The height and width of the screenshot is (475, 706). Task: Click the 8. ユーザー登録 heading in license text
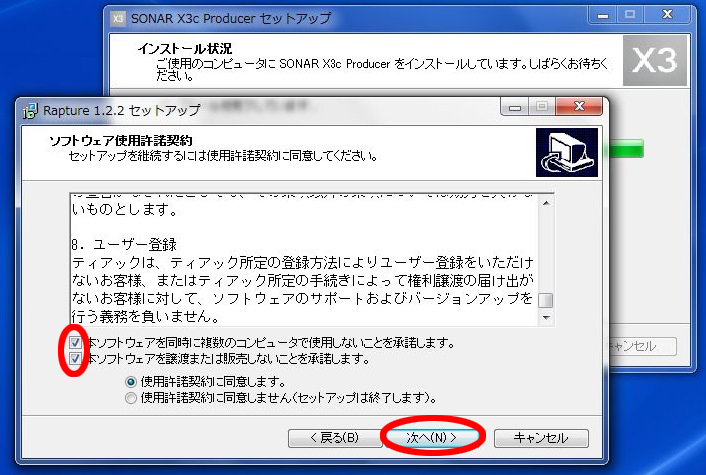(124, 244)
